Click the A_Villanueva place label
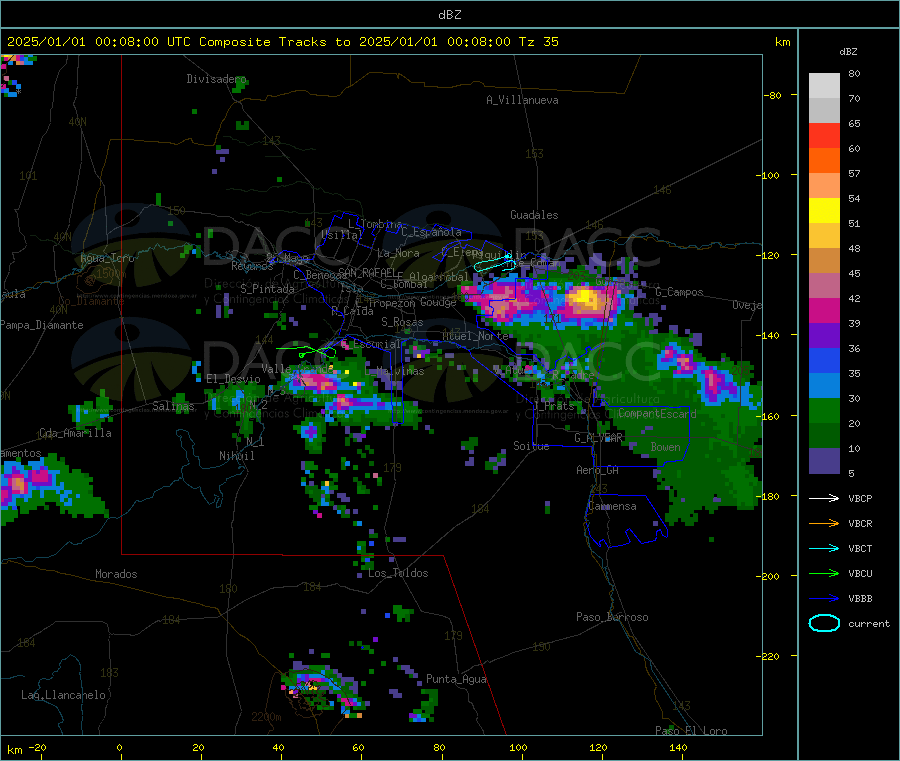Screen dimensions: 900x761 click(522, 100)
